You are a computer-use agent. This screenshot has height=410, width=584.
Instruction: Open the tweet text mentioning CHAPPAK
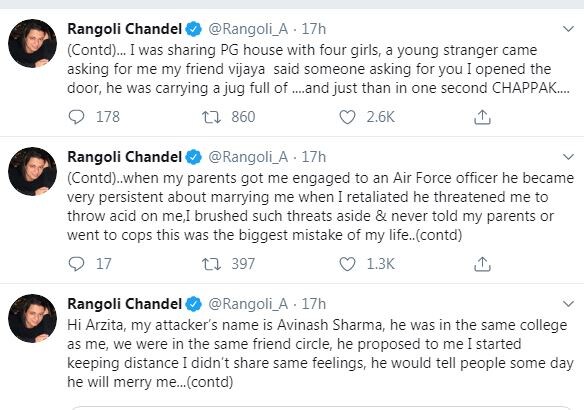318,69
